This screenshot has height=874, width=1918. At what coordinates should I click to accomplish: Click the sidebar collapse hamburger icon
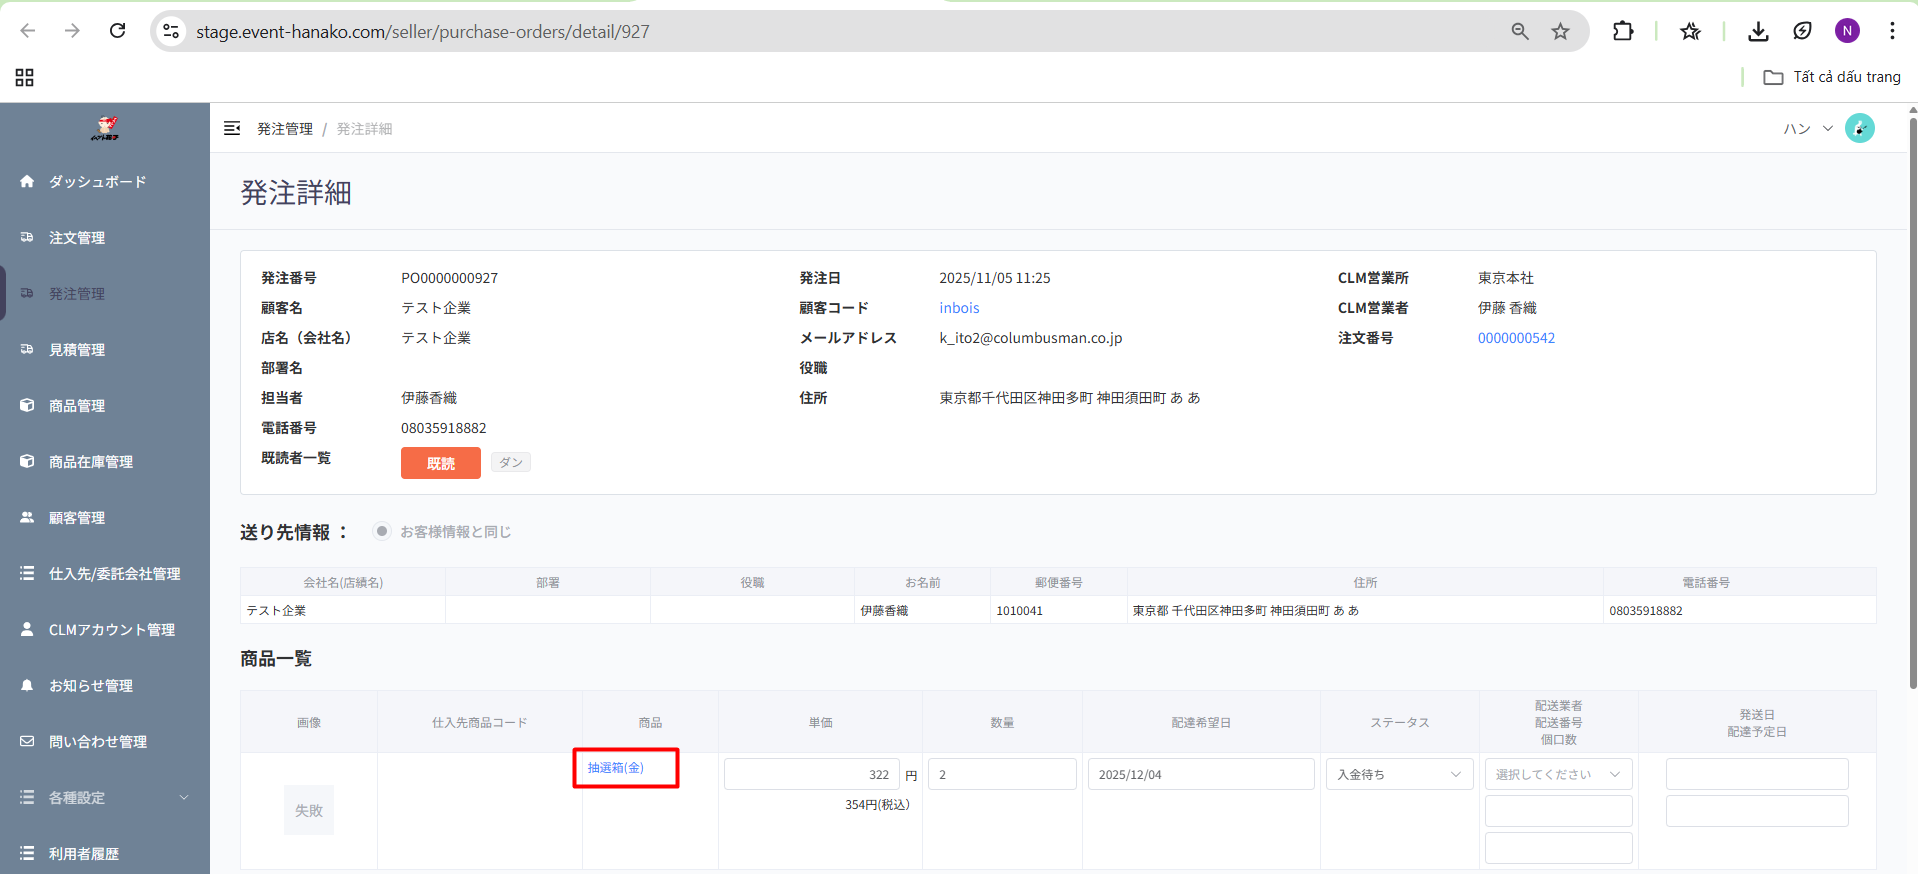pyautogui.click(x=232, y=128)
